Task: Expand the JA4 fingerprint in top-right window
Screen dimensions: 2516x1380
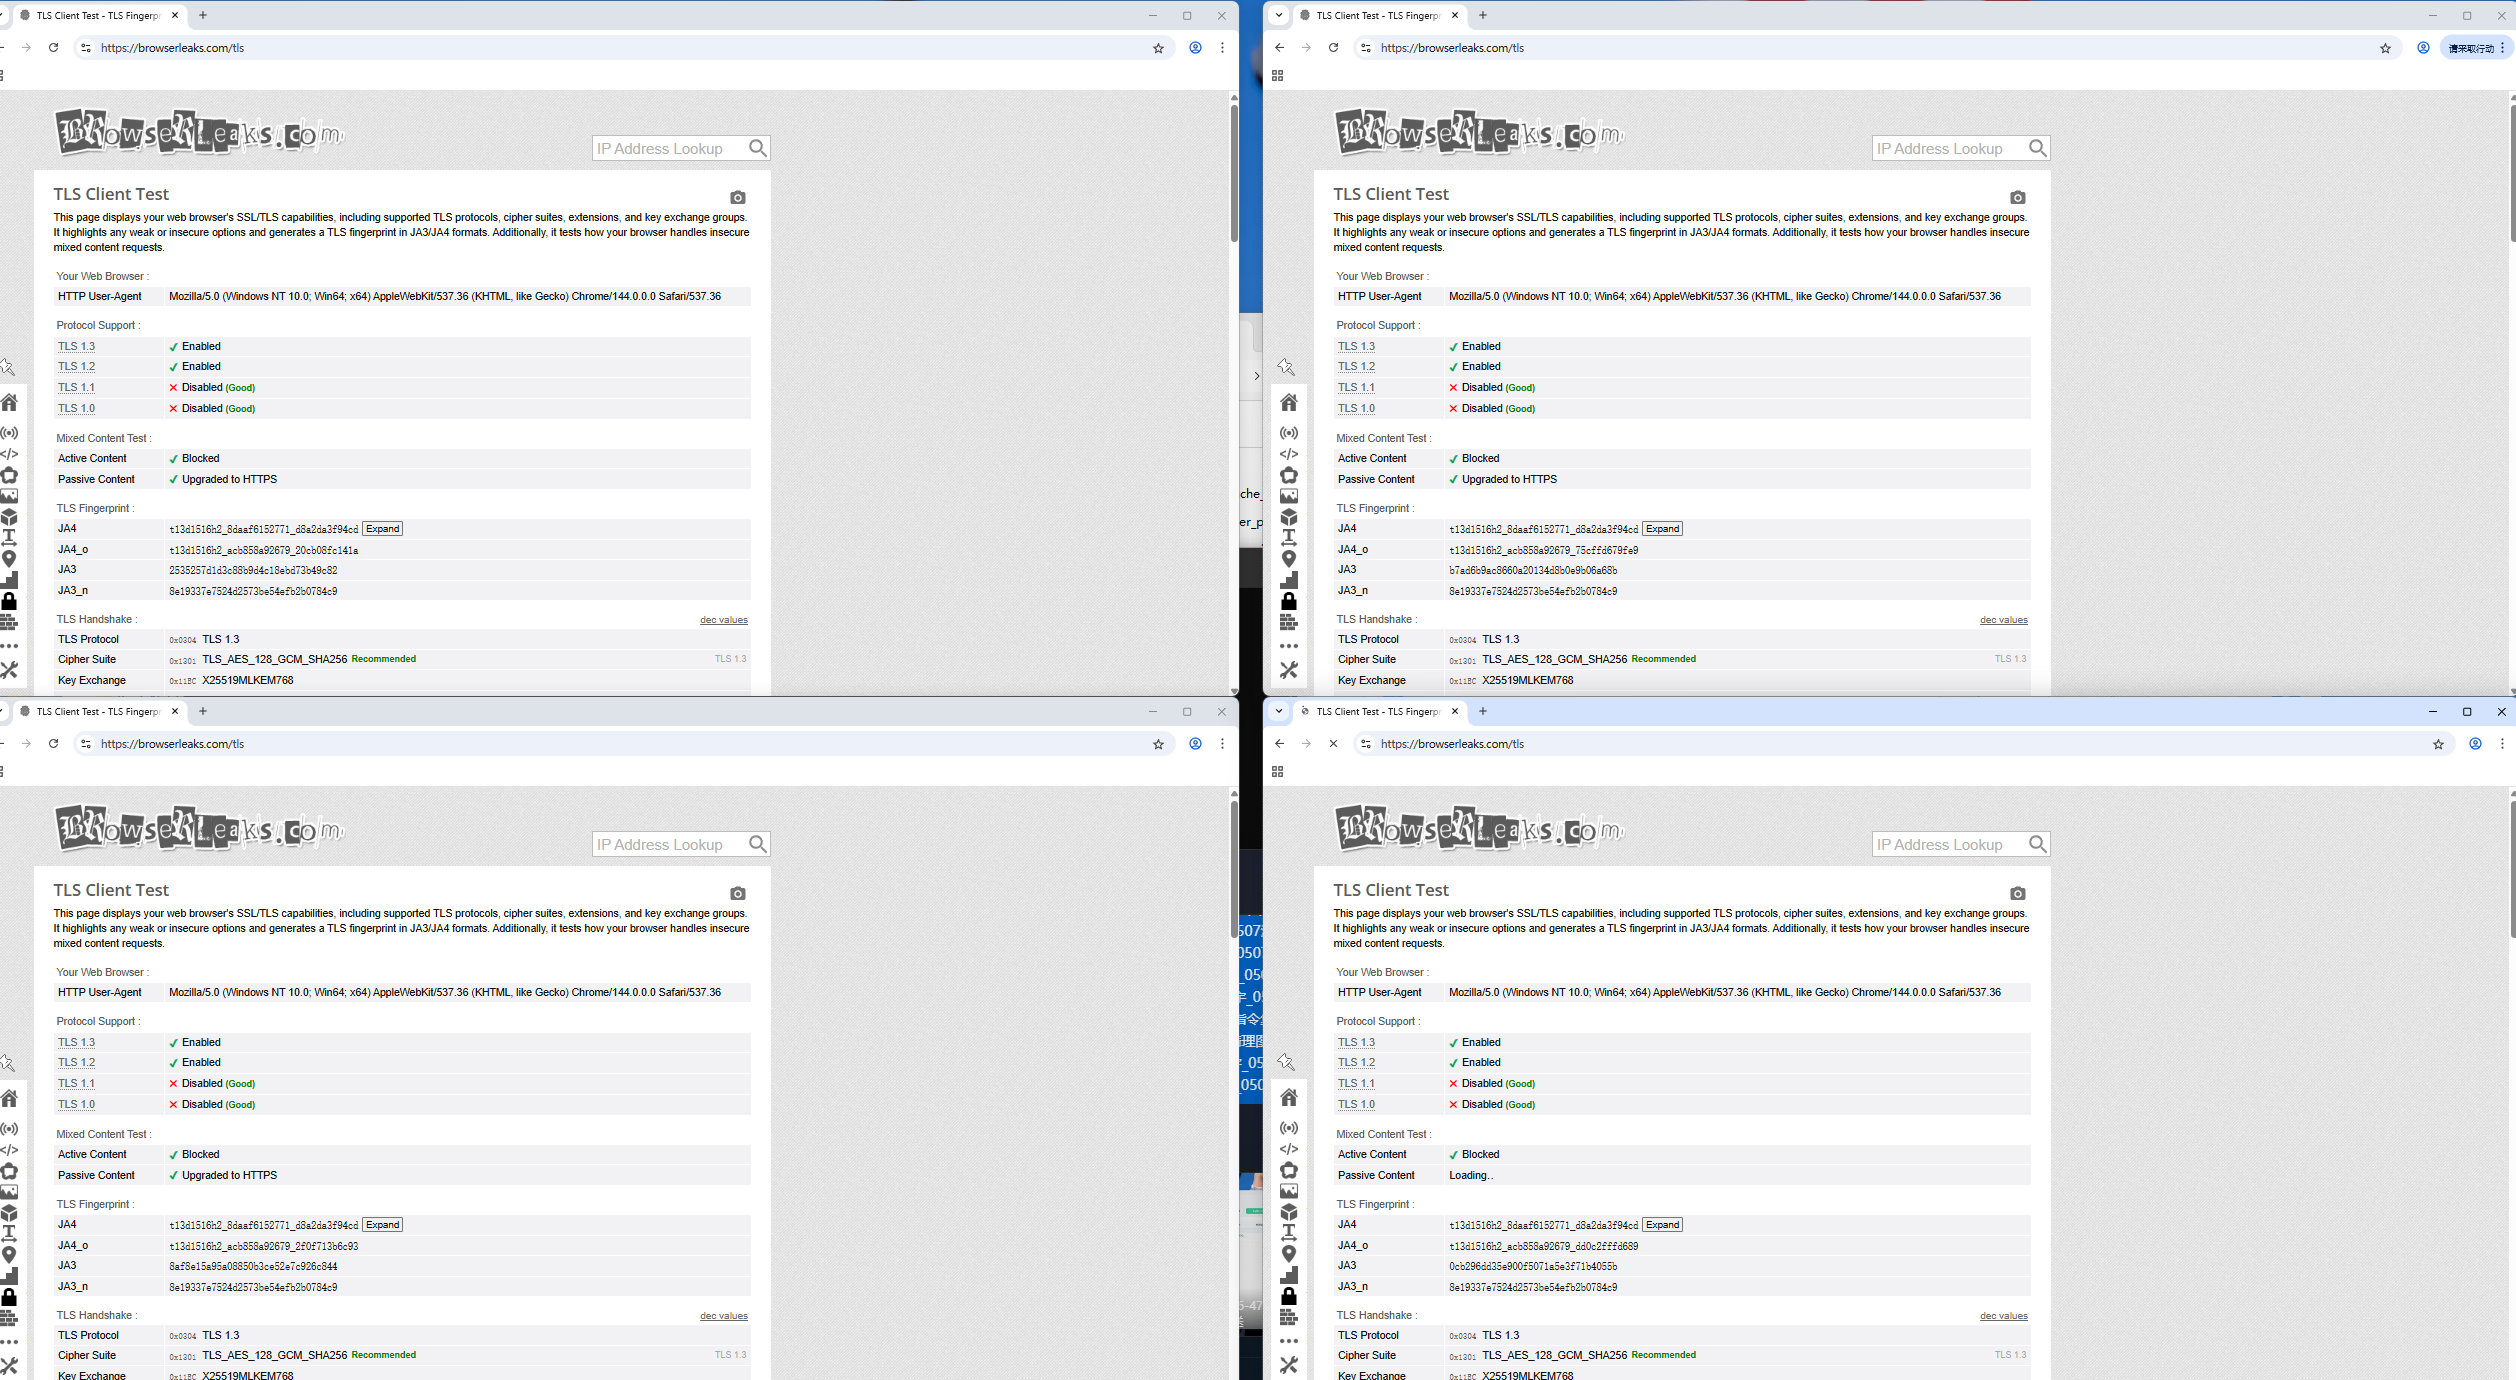Action: click(x=1662, y=529)
